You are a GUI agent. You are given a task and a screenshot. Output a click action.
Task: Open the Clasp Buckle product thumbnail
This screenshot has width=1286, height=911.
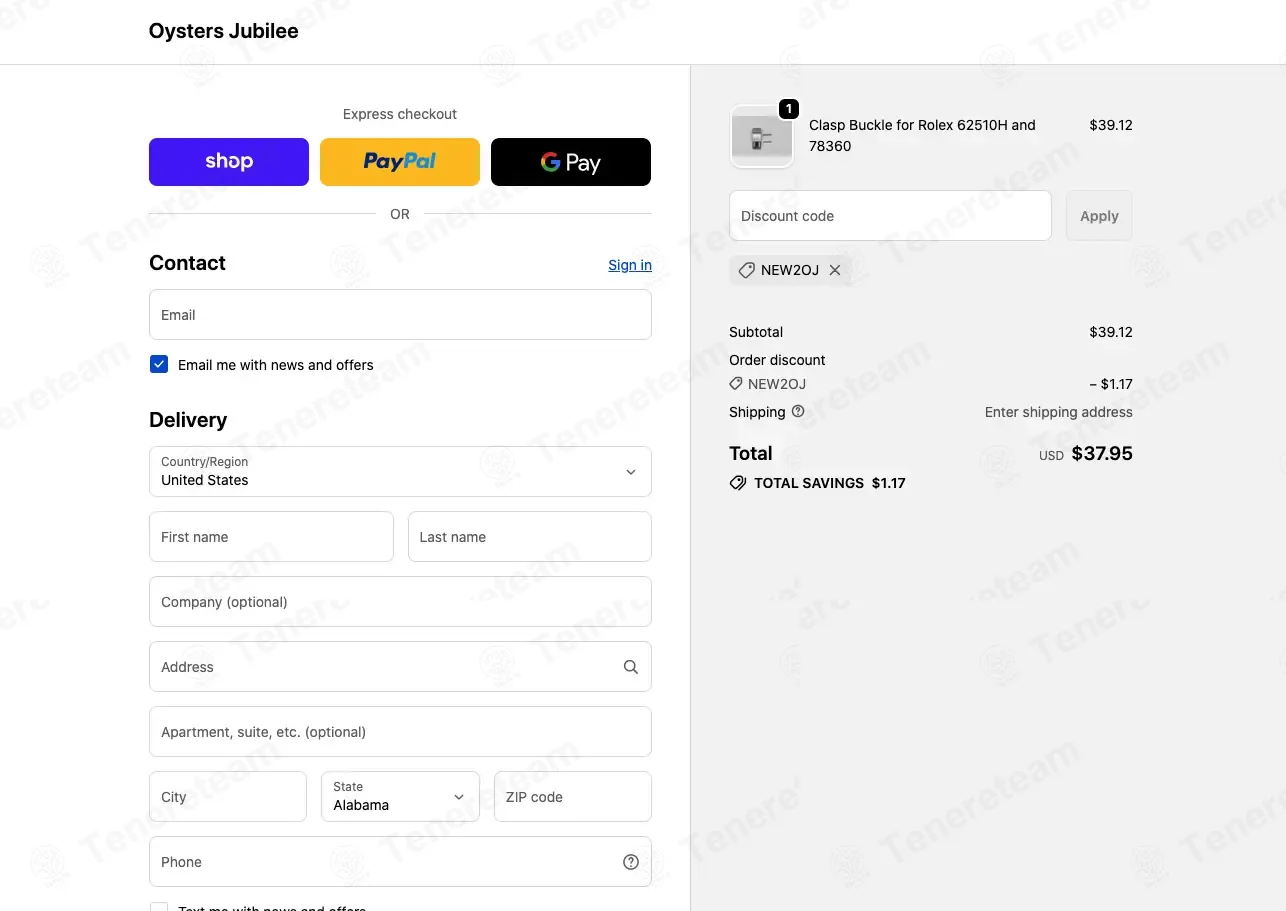pyautogui.click(x=762, y=136)
